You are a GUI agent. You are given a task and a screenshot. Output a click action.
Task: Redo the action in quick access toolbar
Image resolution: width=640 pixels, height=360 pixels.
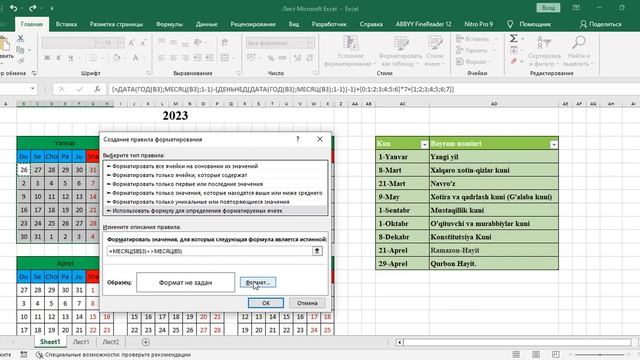click(x=32, y=8)
